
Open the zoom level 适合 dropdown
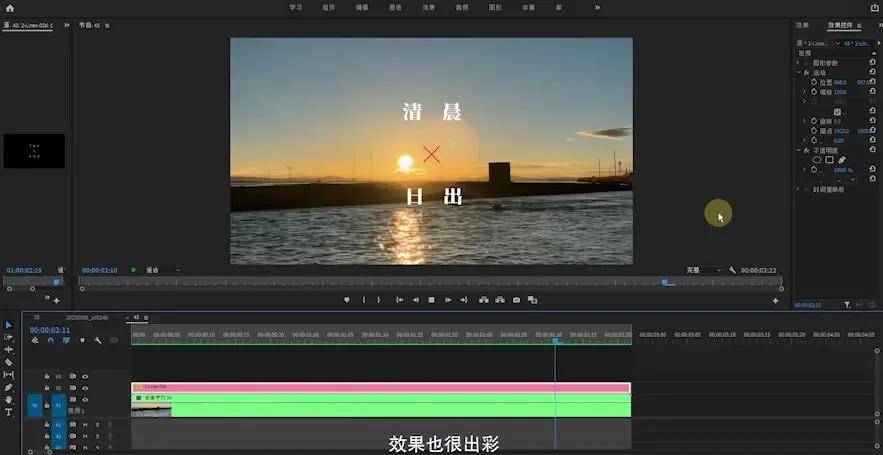click(163, 270)
